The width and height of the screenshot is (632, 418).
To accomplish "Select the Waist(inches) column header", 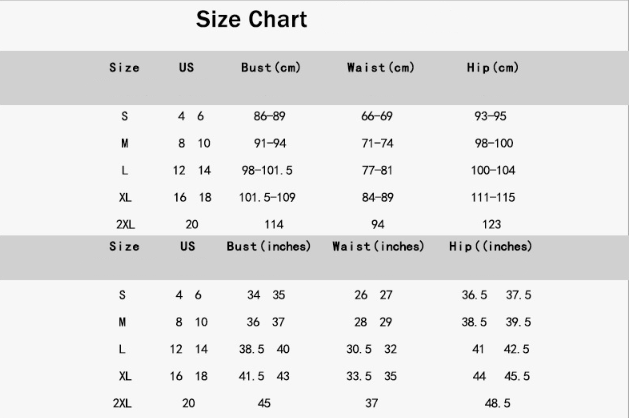I will coord(378,246).
